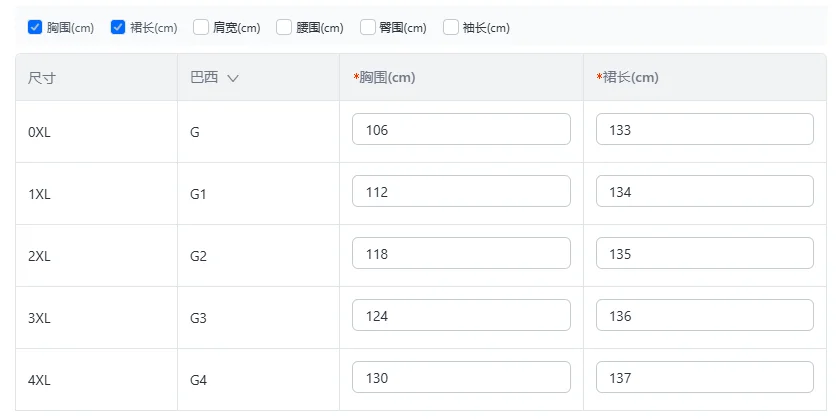Viewport: 836px width, 419px height.
Task: Click 裙长 input showing 134
Action: (704, 192)
